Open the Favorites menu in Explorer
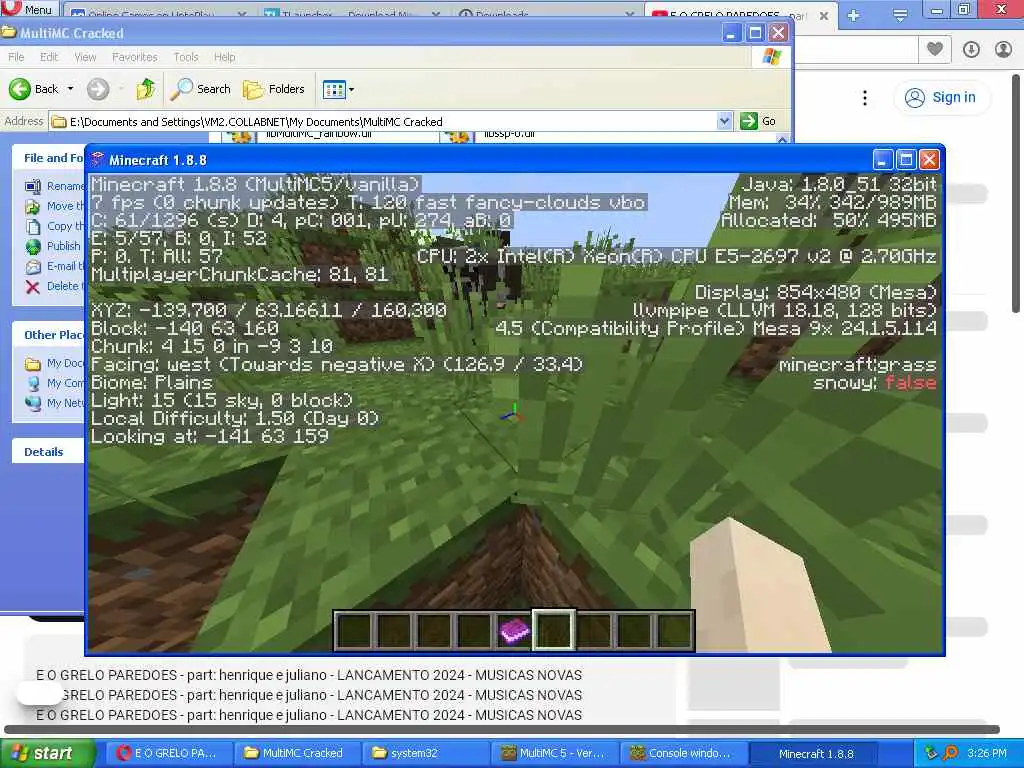Screen dimensions: 1024x768 (135, 57)
